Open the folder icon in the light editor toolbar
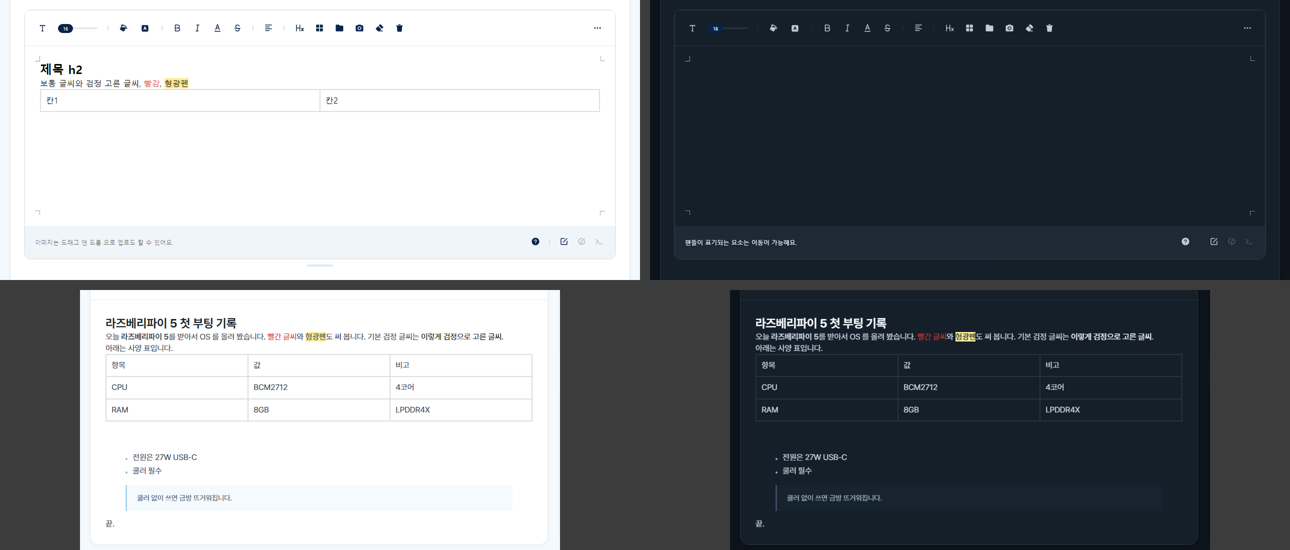This screenshot has height=550, width=1290. pyautogui.click(x=339, y=28)
